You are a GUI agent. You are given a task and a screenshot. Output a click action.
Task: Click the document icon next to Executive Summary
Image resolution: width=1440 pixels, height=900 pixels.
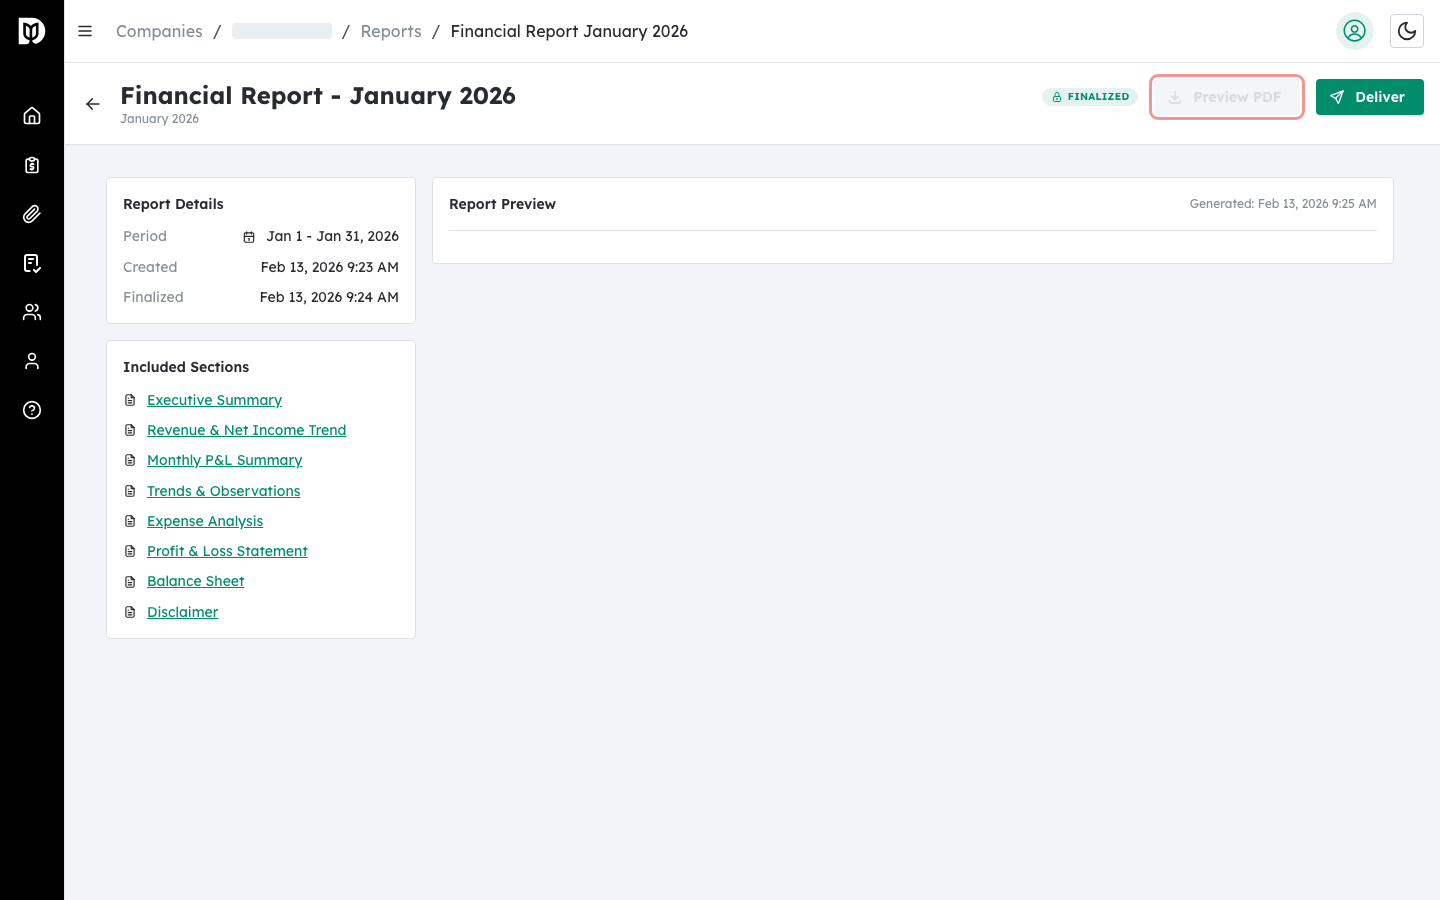tap(130, 399)
